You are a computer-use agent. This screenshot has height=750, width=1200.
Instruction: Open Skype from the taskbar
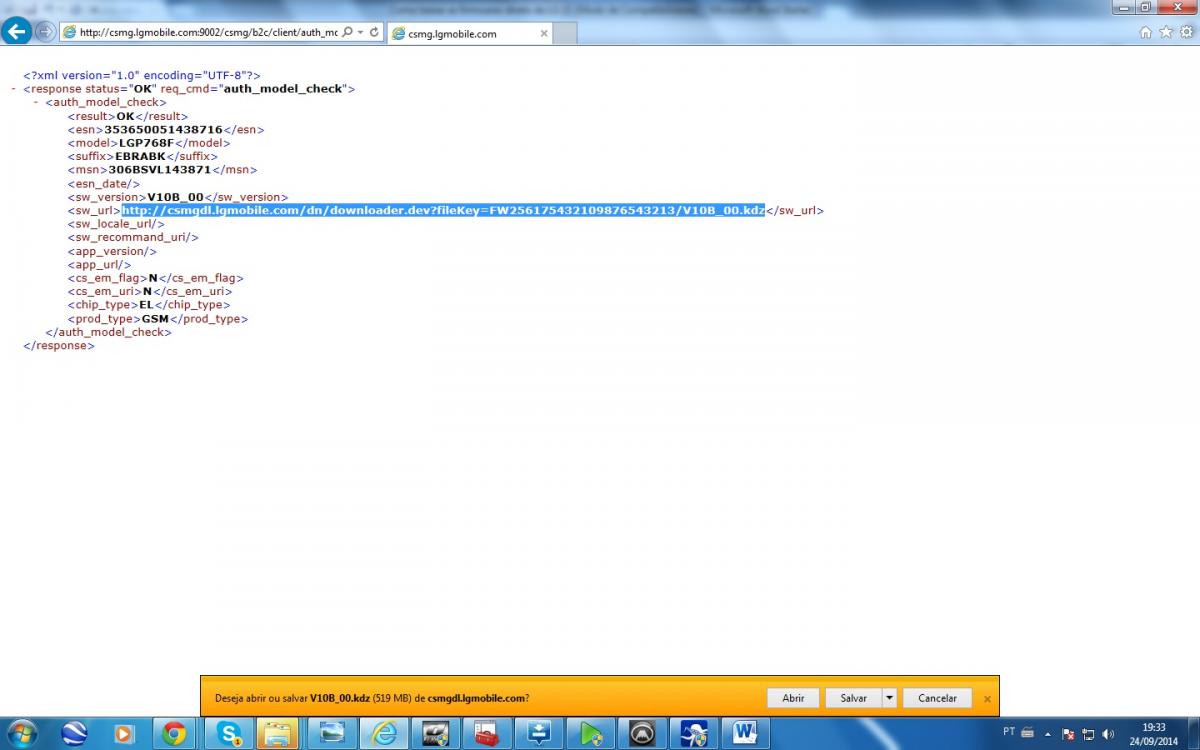coord(229,734)
